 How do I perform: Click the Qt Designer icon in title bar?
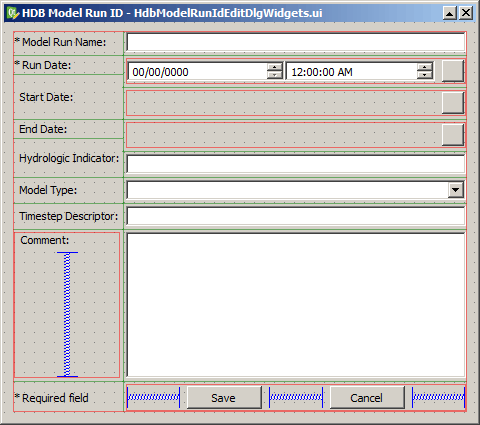[13, 13]
